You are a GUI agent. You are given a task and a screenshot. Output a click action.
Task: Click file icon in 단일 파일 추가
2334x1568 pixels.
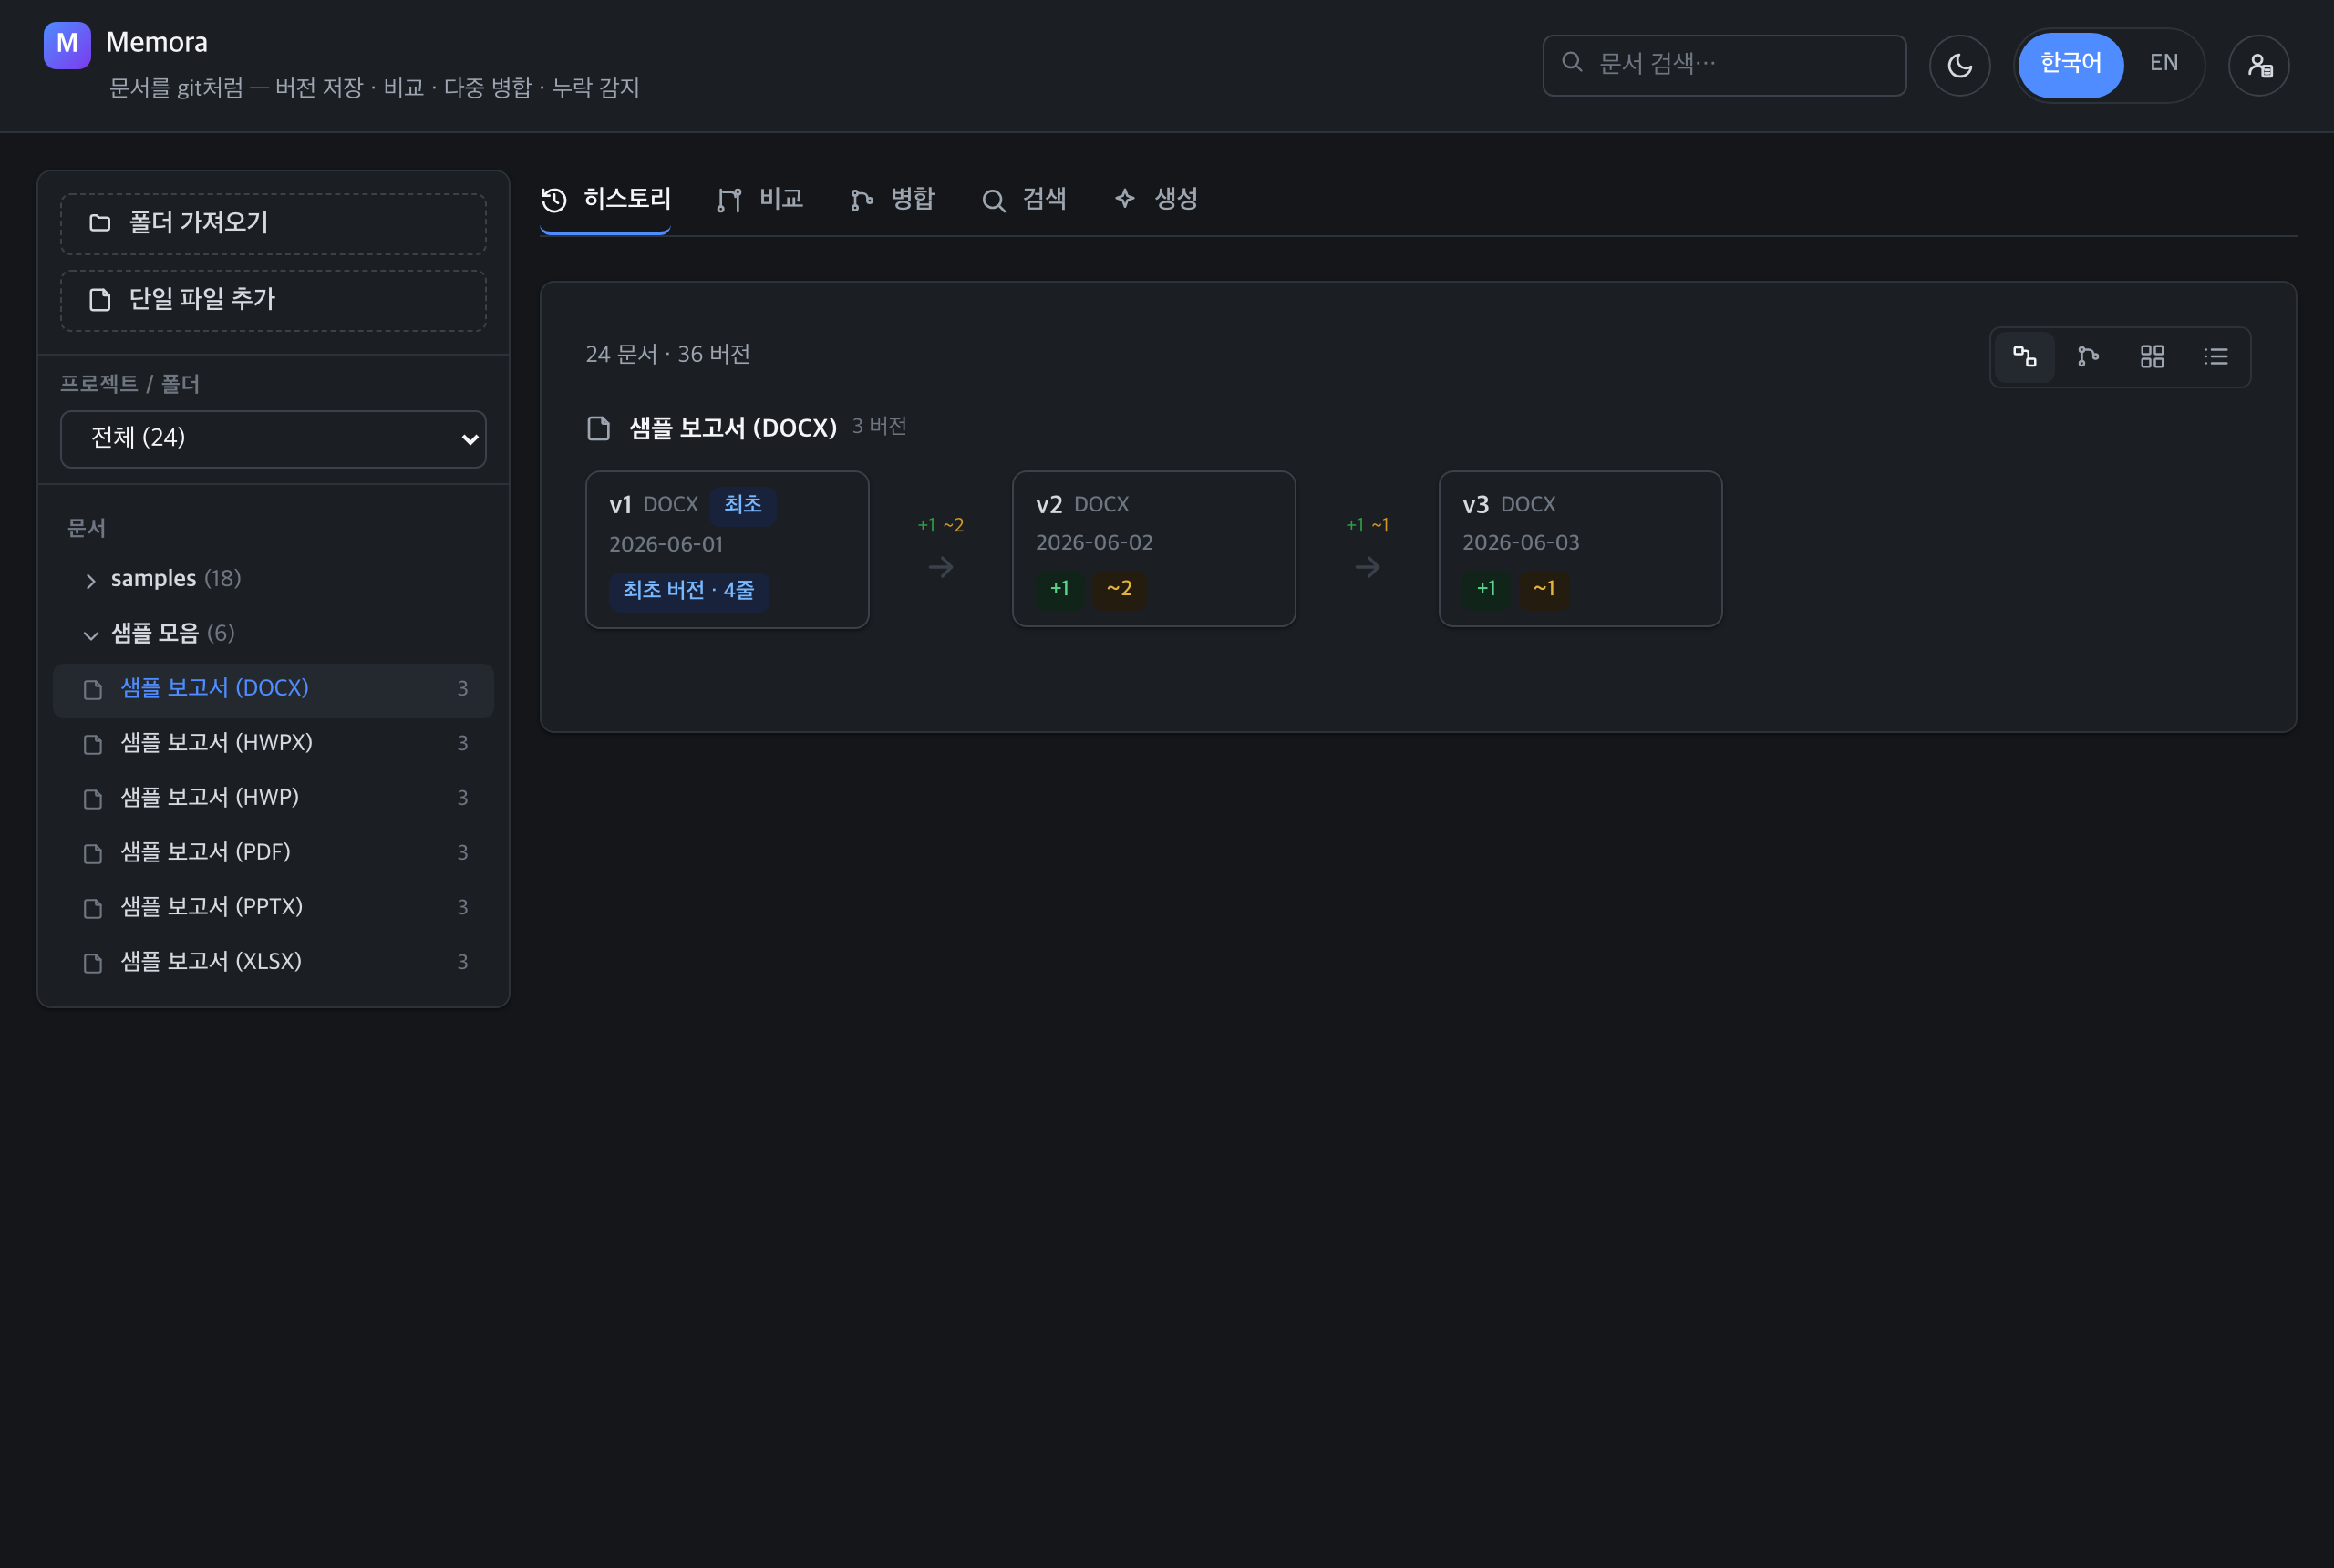point(100,299)
